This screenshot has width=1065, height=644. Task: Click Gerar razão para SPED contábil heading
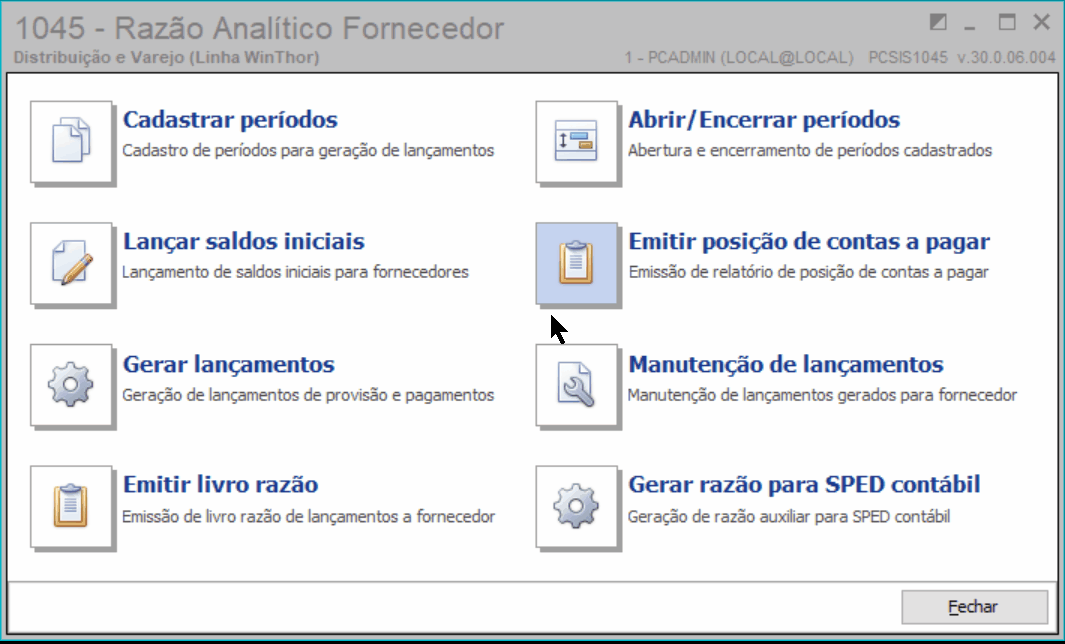[804, 485]
